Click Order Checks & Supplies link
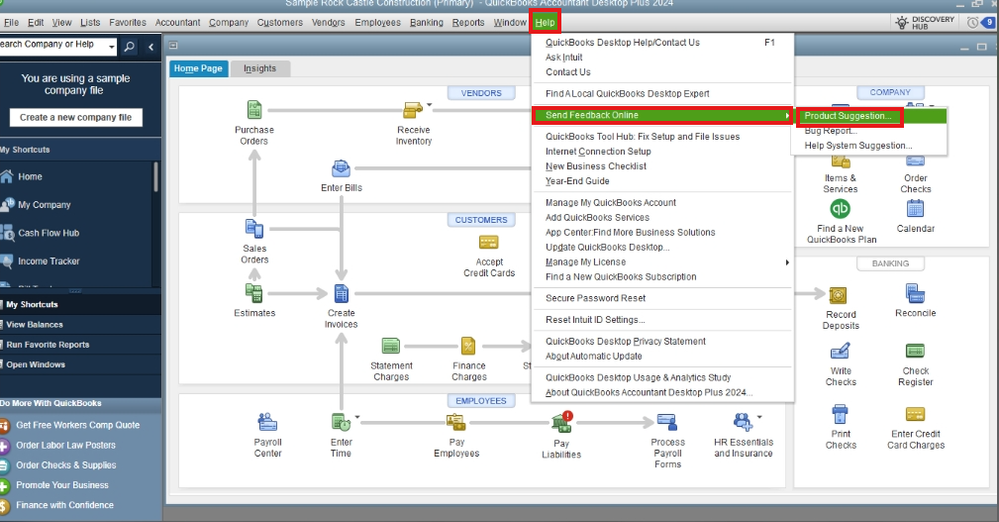 pos(66,465)
